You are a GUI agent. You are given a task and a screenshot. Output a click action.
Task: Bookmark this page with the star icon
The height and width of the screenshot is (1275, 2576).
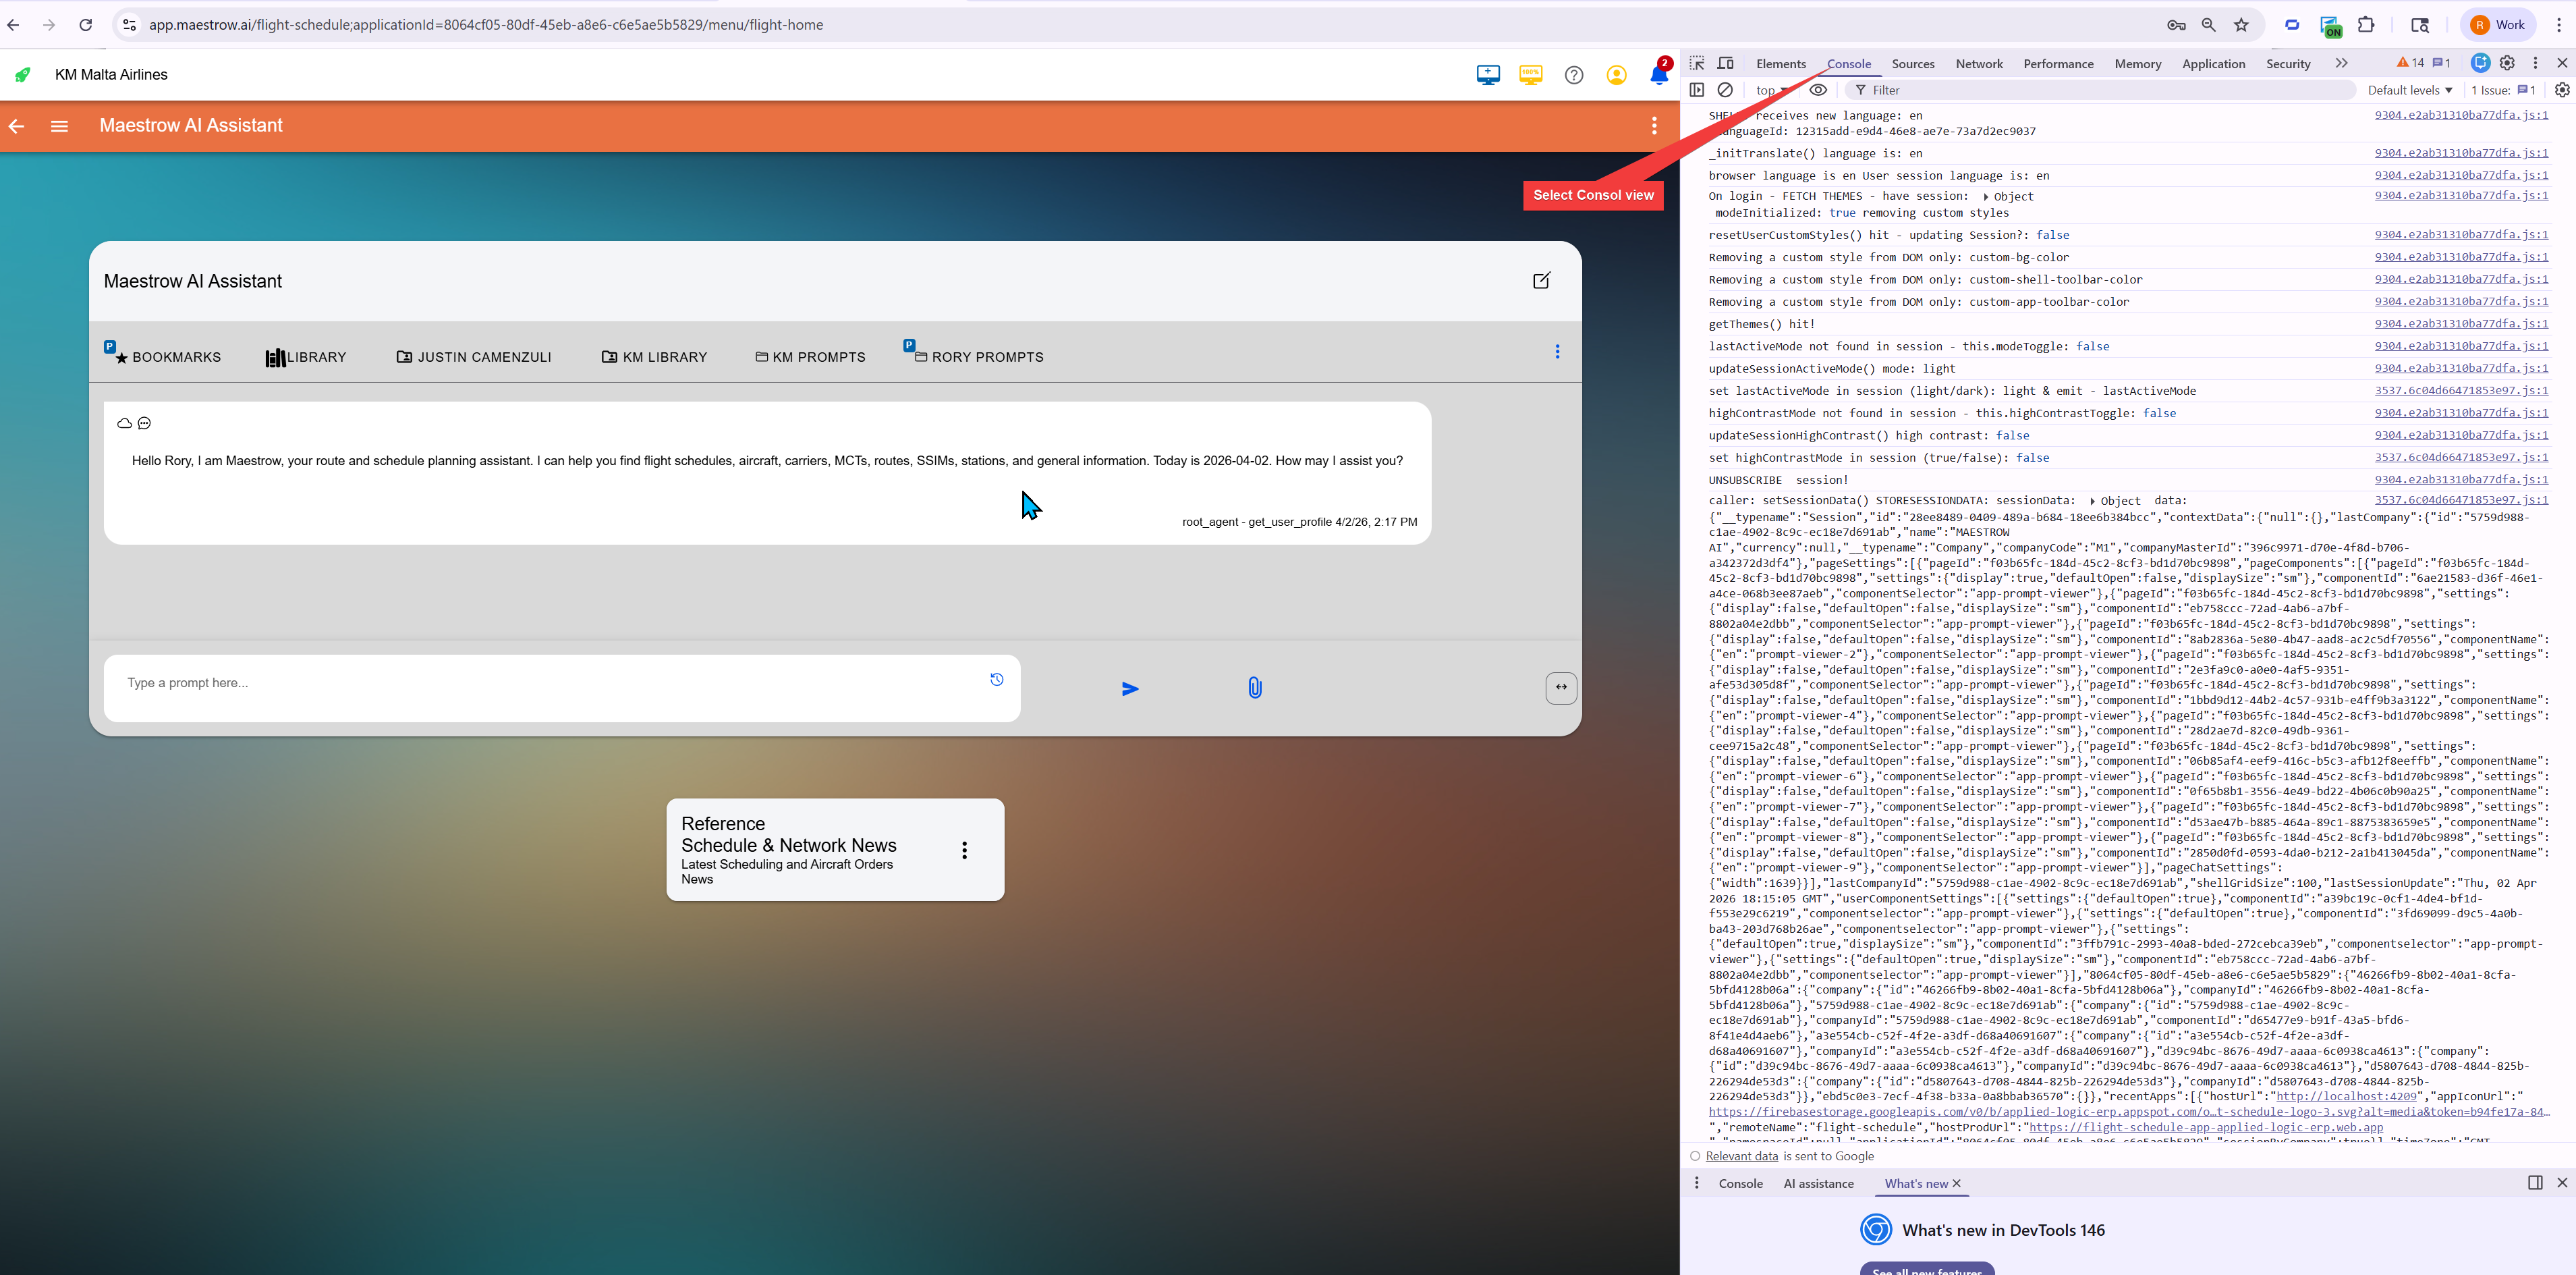[2241, 25]
